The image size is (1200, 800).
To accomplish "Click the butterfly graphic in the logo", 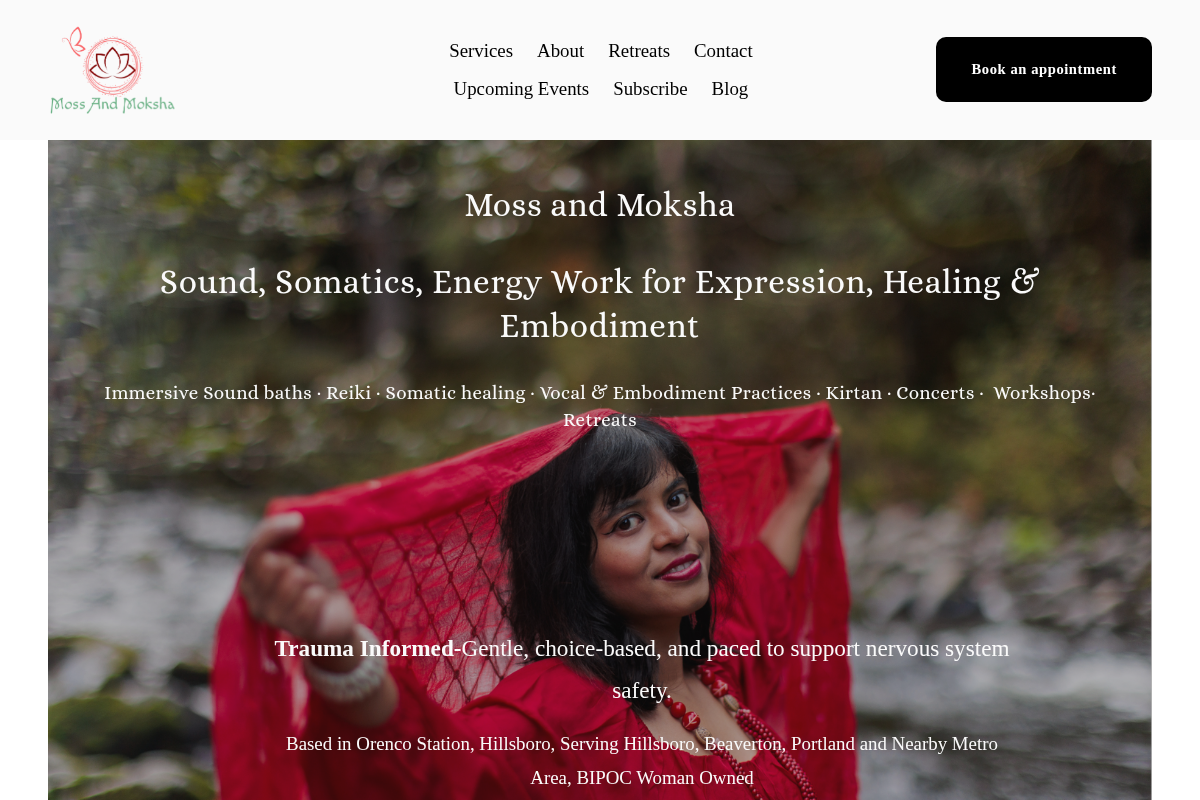I will (73, 41).
